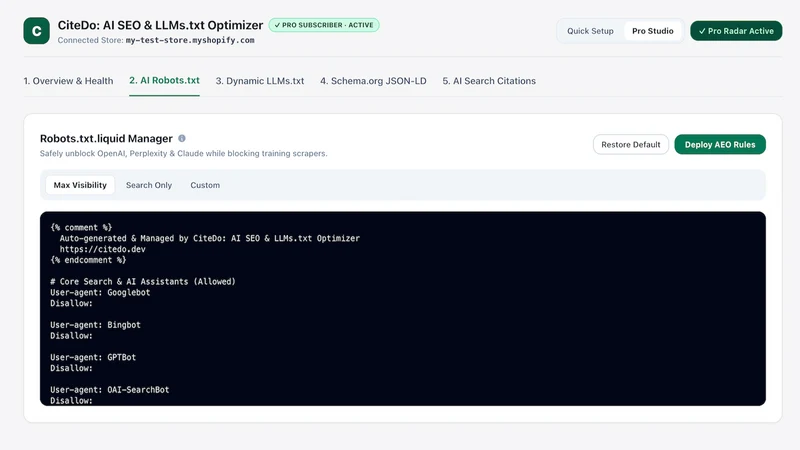Choose the Search Only preset
The width and height of the screenshot is (800, 450).
149,185
